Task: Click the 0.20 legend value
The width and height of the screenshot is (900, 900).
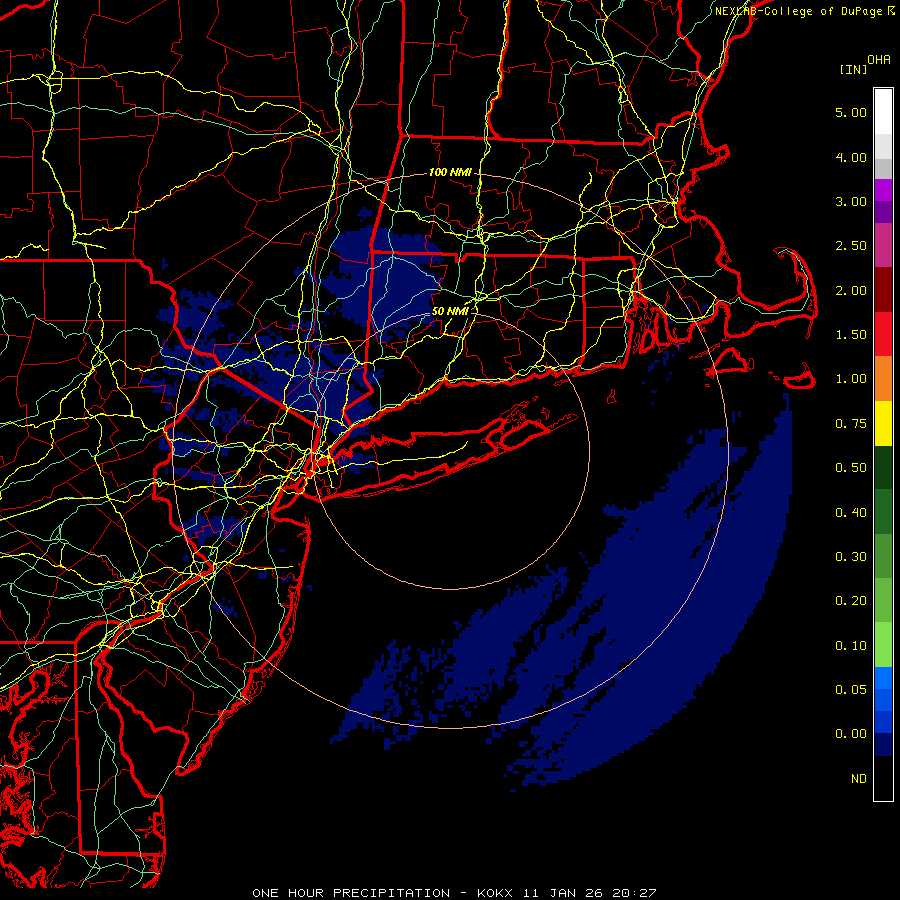Action: (x=851, y=601)
